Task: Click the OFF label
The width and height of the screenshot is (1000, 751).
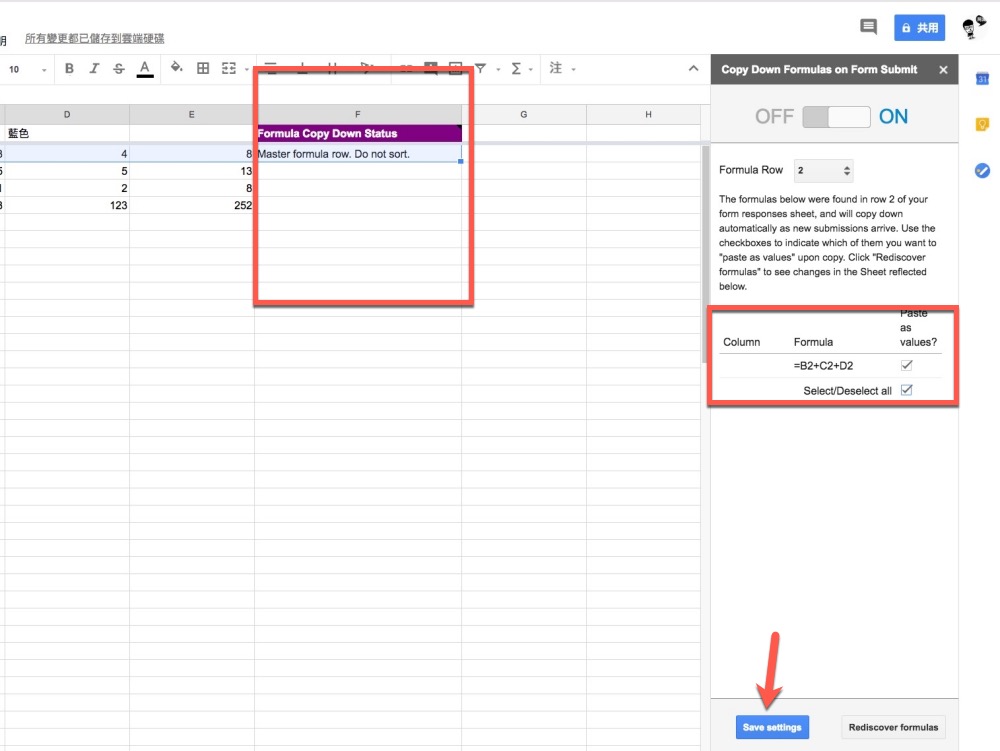Action: pyautogui.click(x=774, y=117)
